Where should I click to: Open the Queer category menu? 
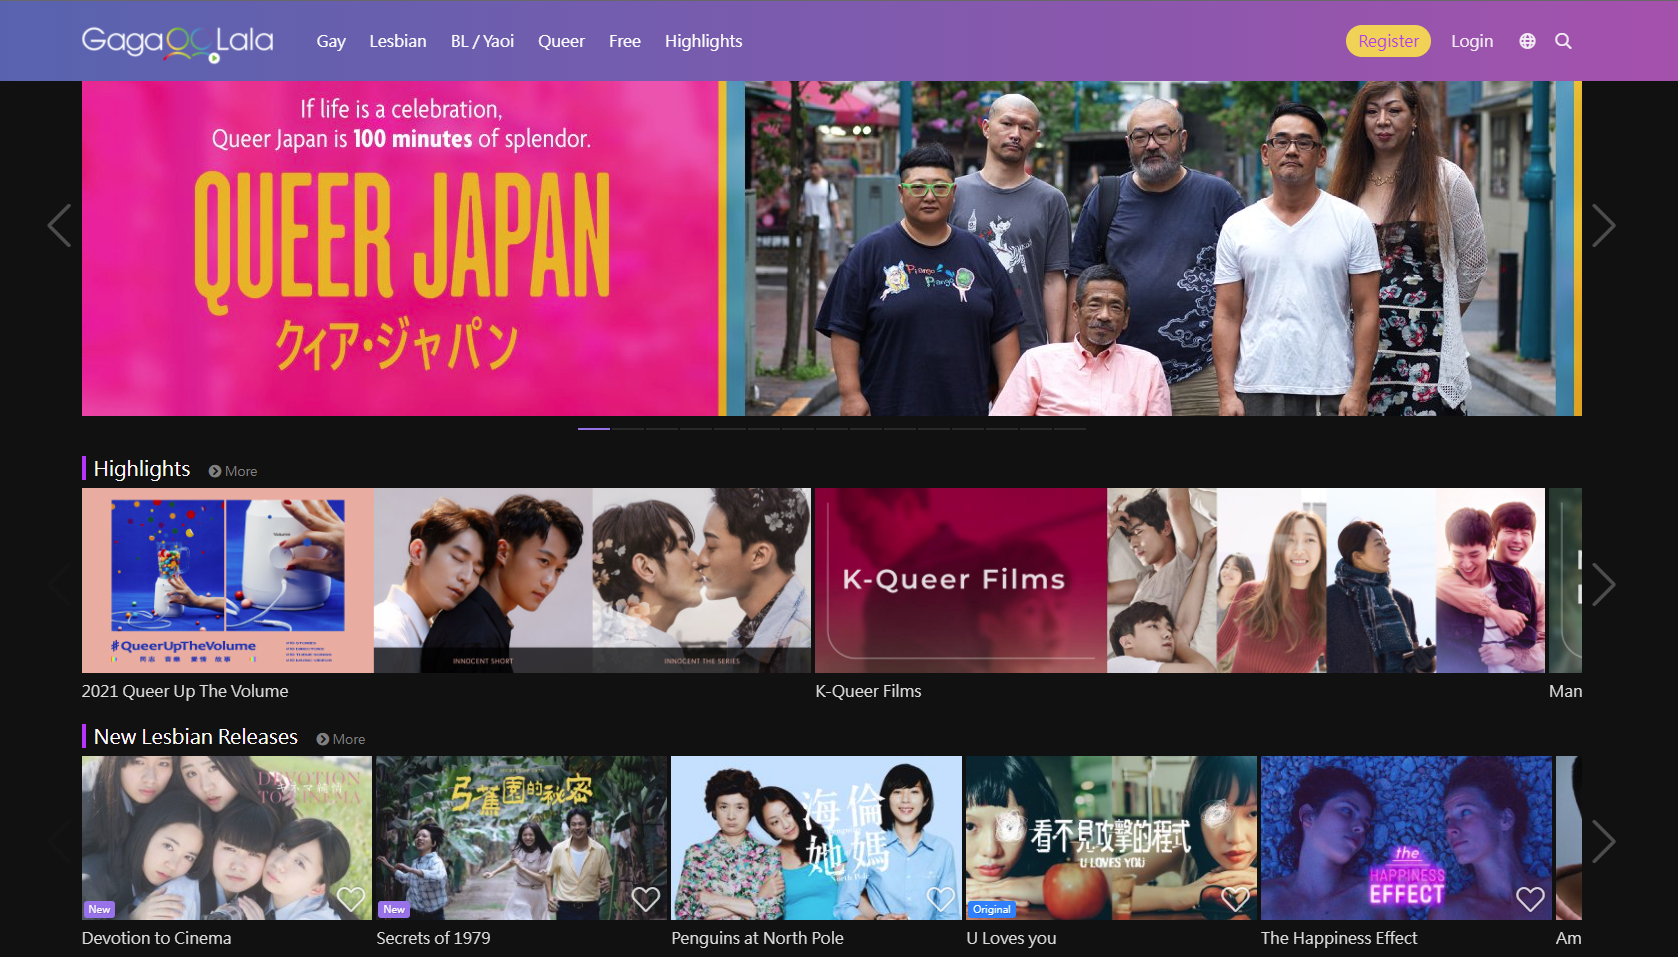561,41
